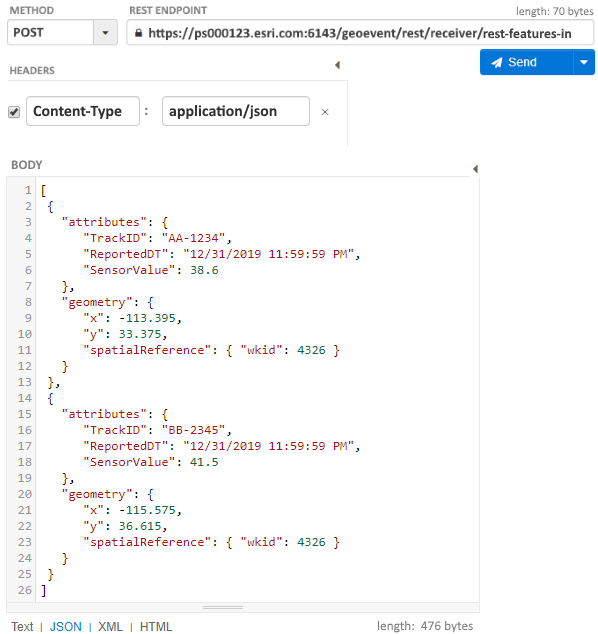Click the "BB-2345" TrackID value
The width and height of the screenshot is (598, 634).
[193, 430]
